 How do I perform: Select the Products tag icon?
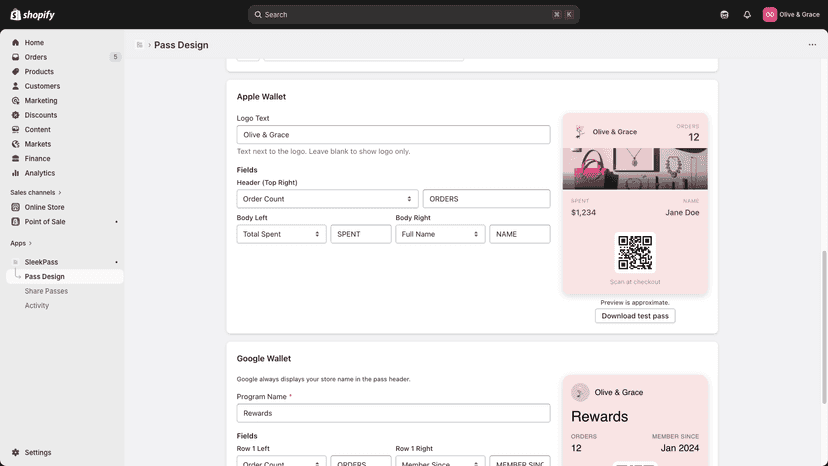click(x=15, y=71)
